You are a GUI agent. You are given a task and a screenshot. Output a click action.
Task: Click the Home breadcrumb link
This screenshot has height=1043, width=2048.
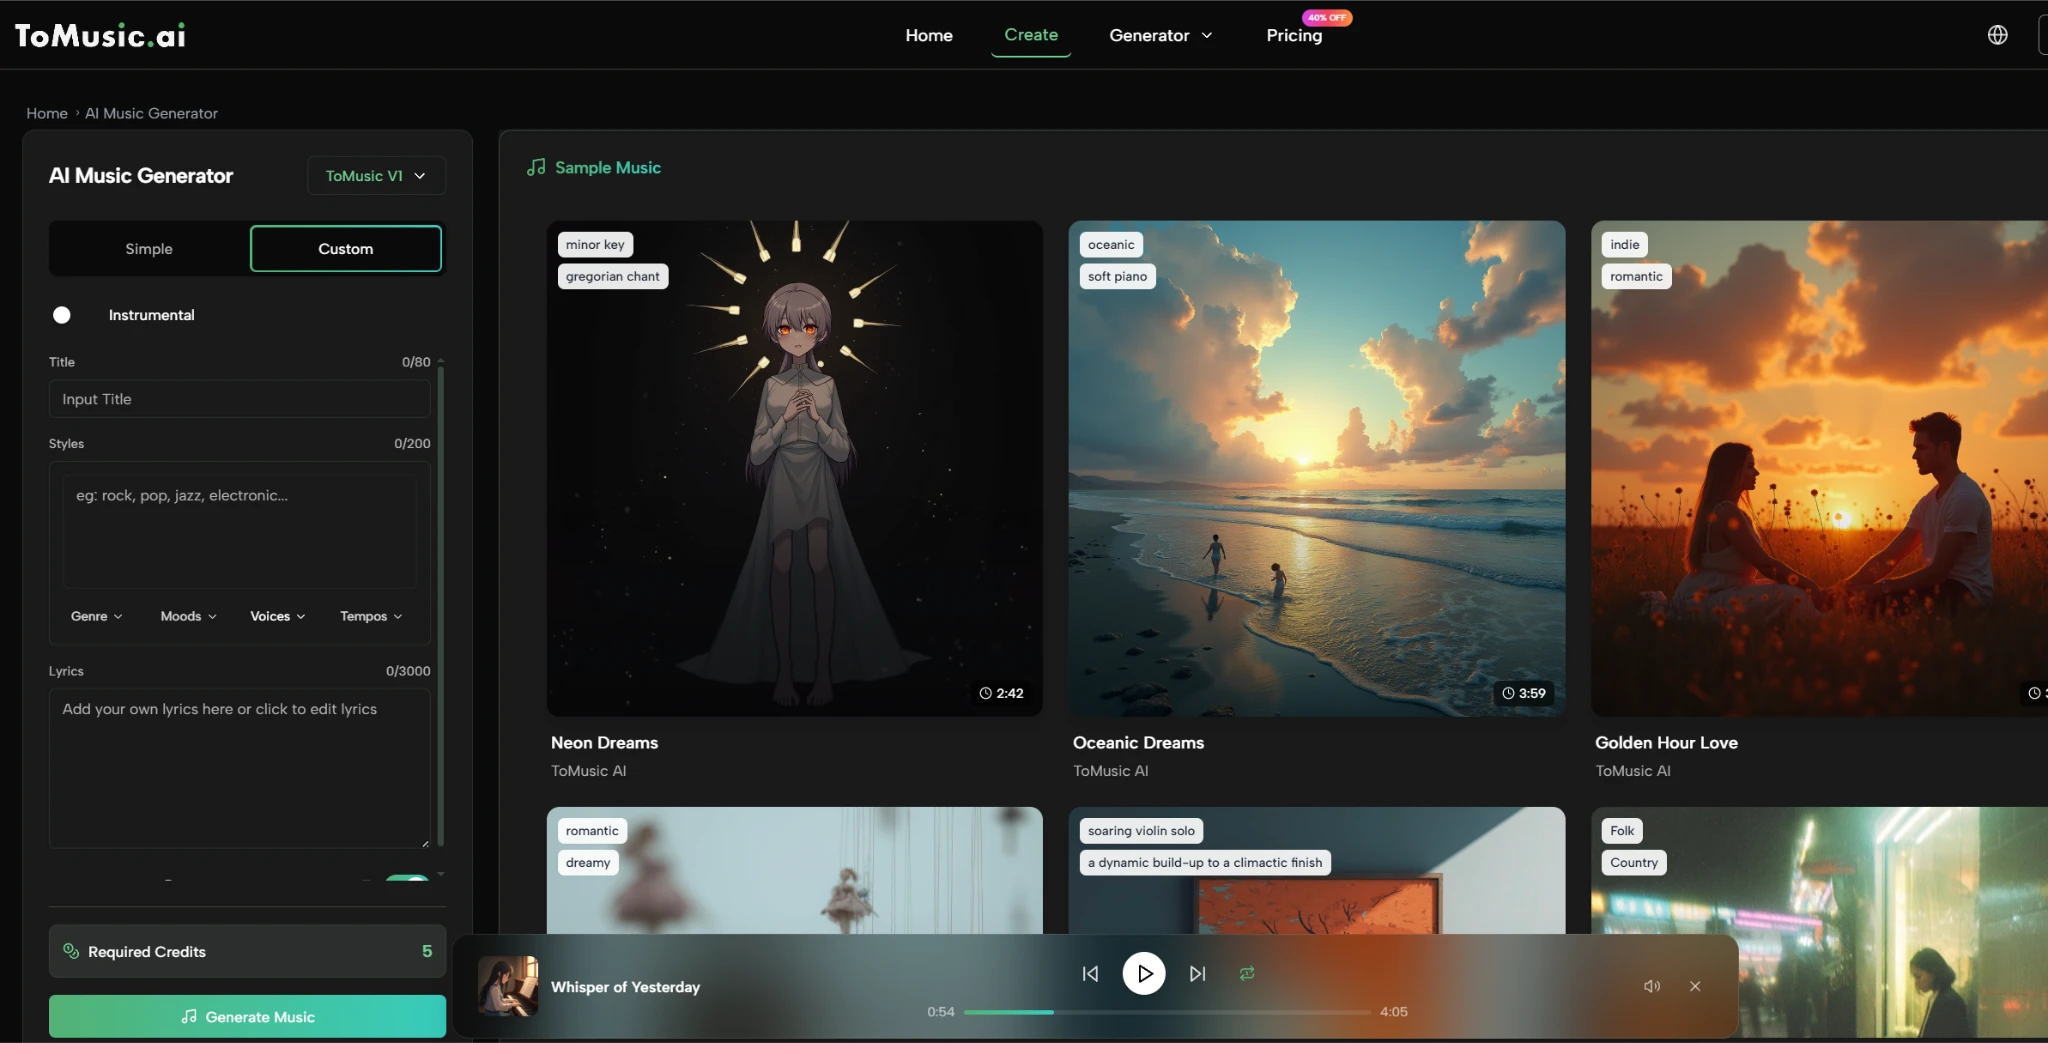point(47,113)
